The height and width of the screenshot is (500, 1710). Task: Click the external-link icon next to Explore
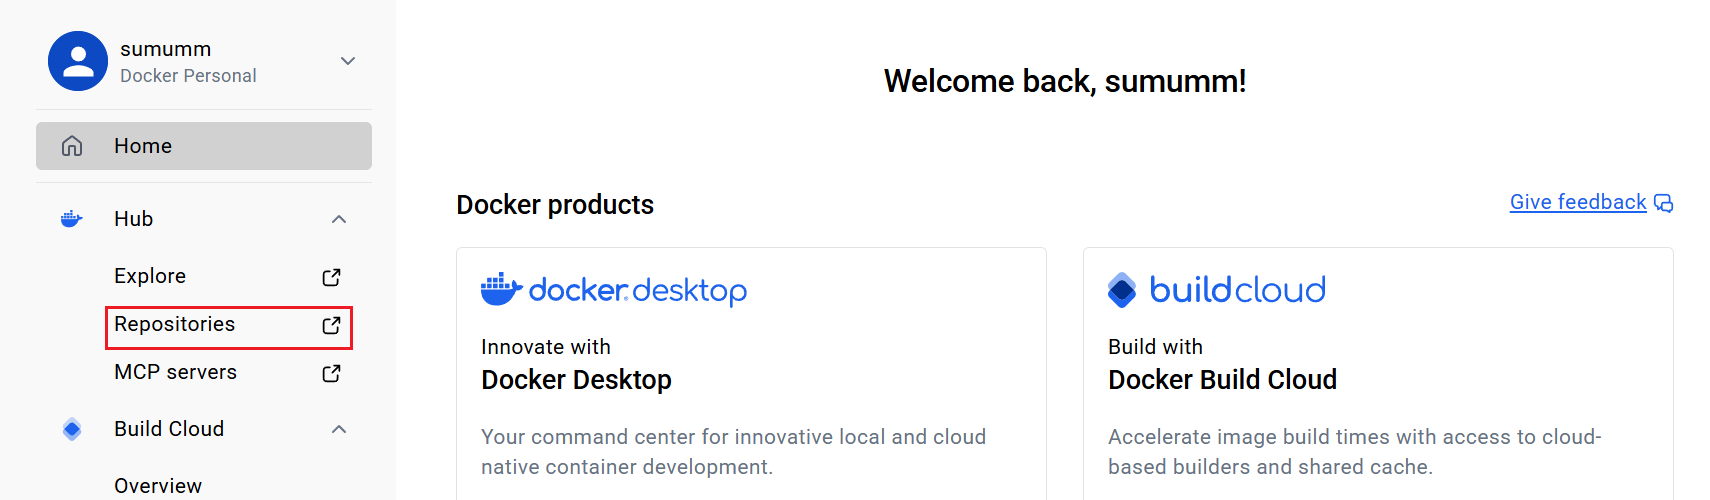tap(331, 277)
